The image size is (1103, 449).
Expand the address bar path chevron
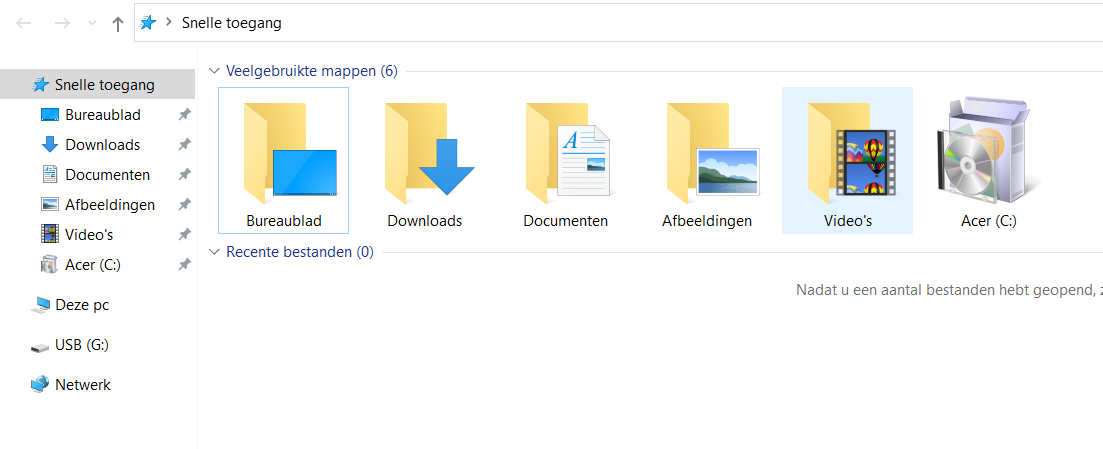[x=169, y=22]
